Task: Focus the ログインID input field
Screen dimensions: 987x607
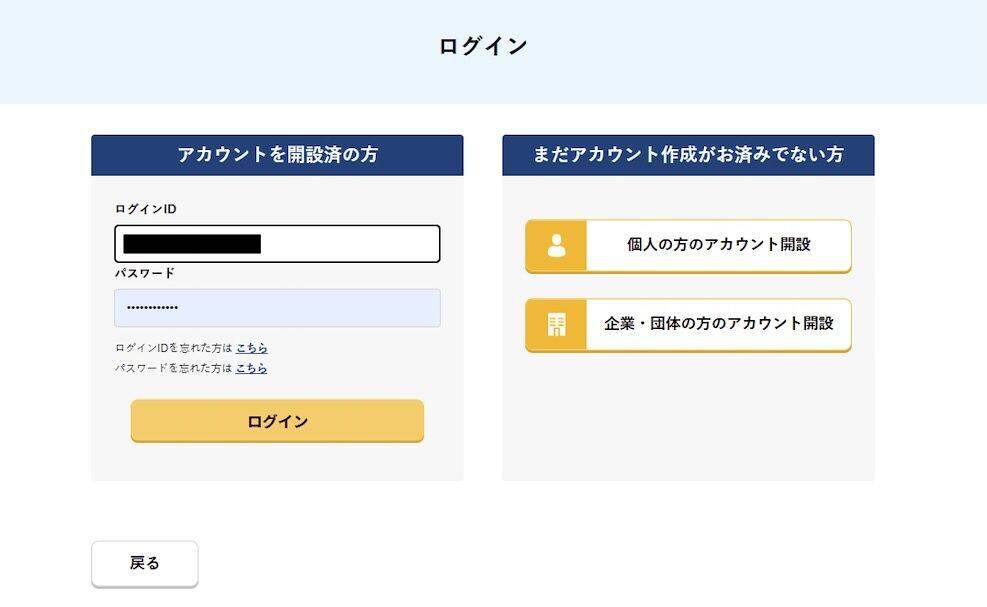Action: tap(350, 244)
